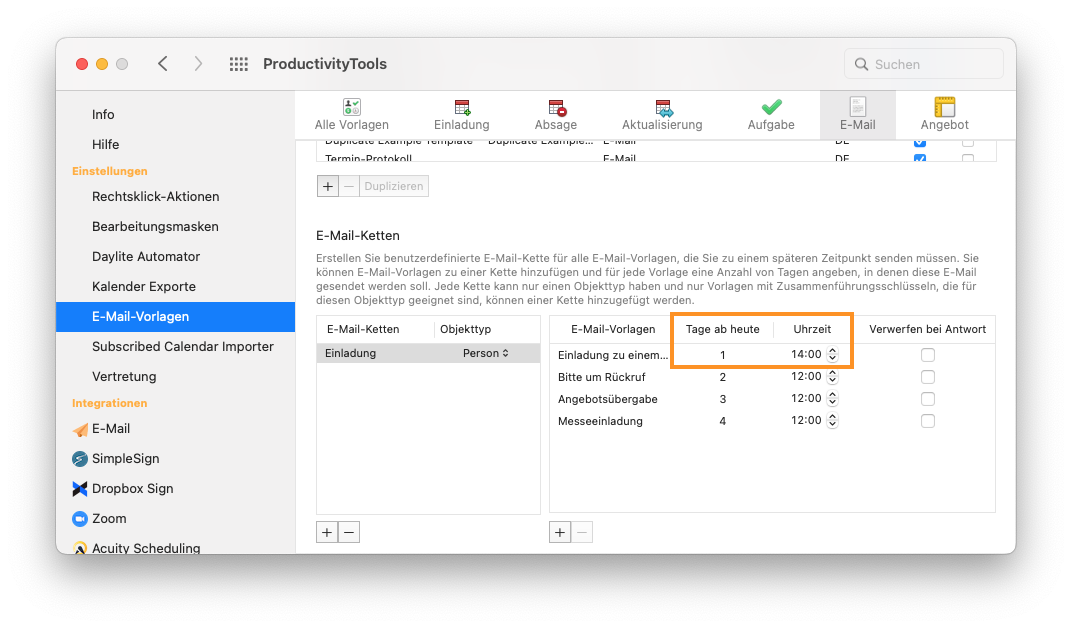This screenshot has width=1072, height=628.
Task: Edit Tage ab heute value 3
Action: (723, 399)
